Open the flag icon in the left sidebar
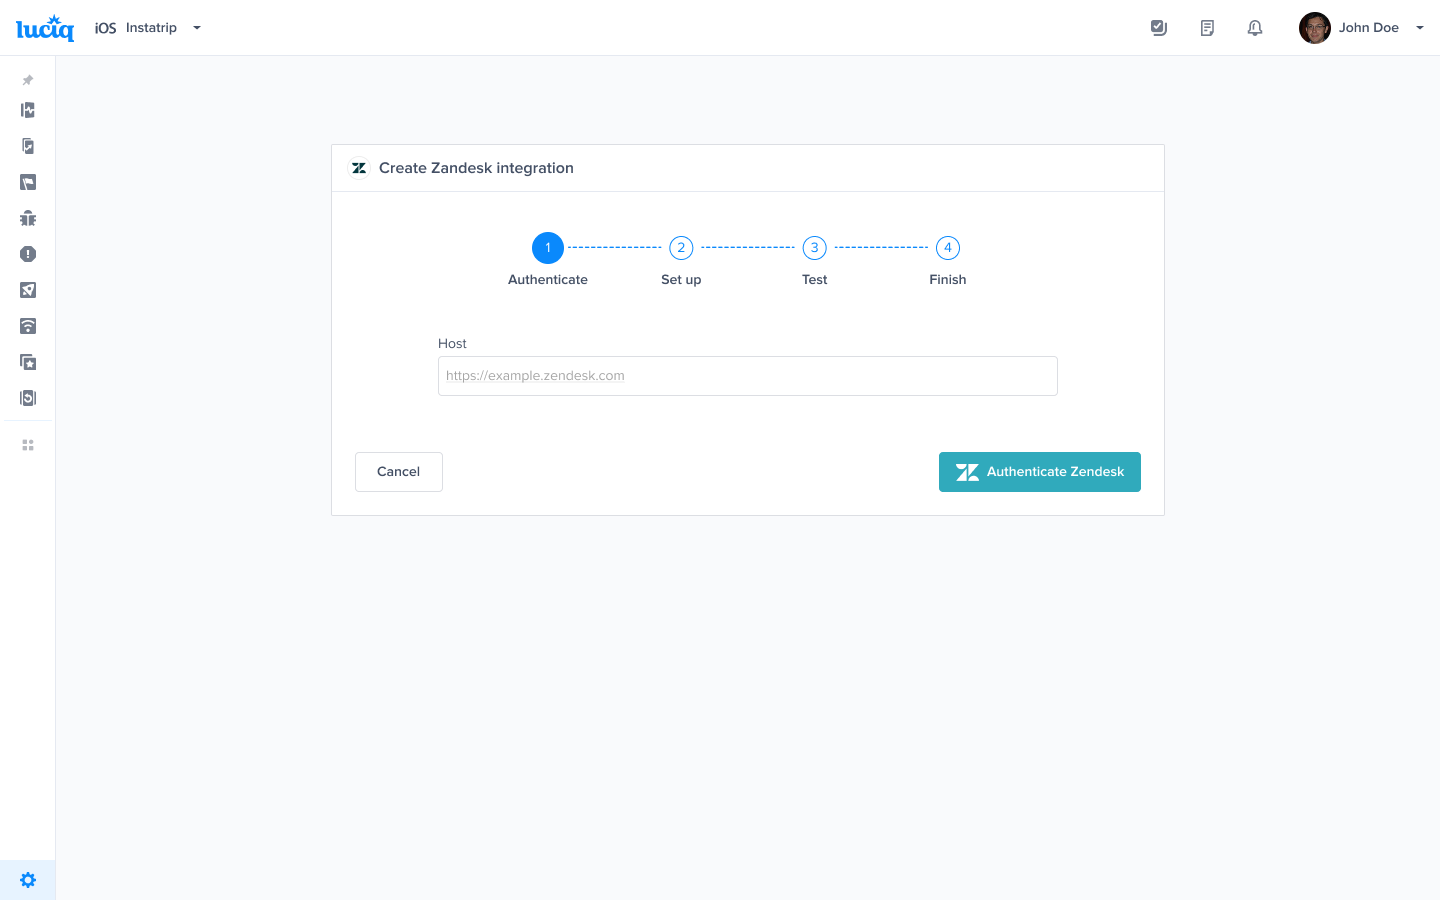Screen dimensions: 1440x900 click(x=27, y=182)
